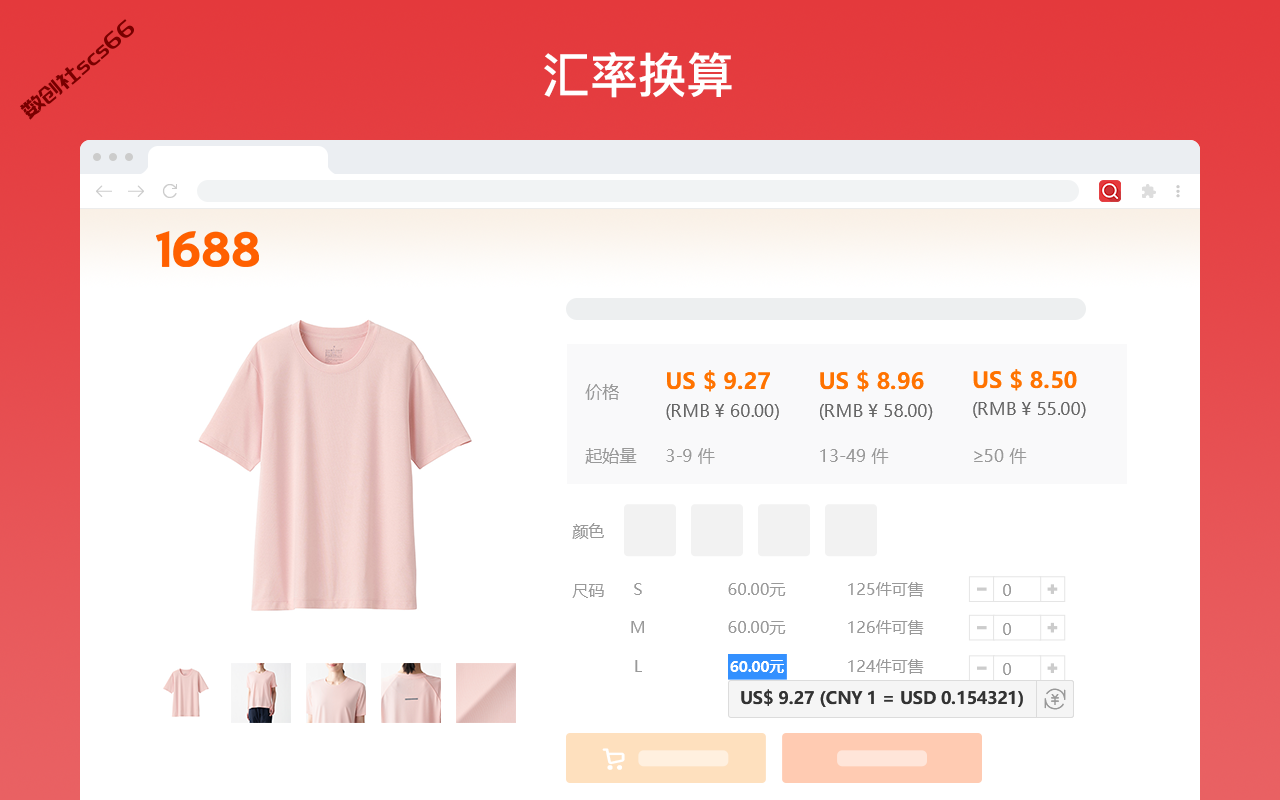Decrease quantity for size L
The width and height of the screenshot is (1280, 800).
click(982, 667)
